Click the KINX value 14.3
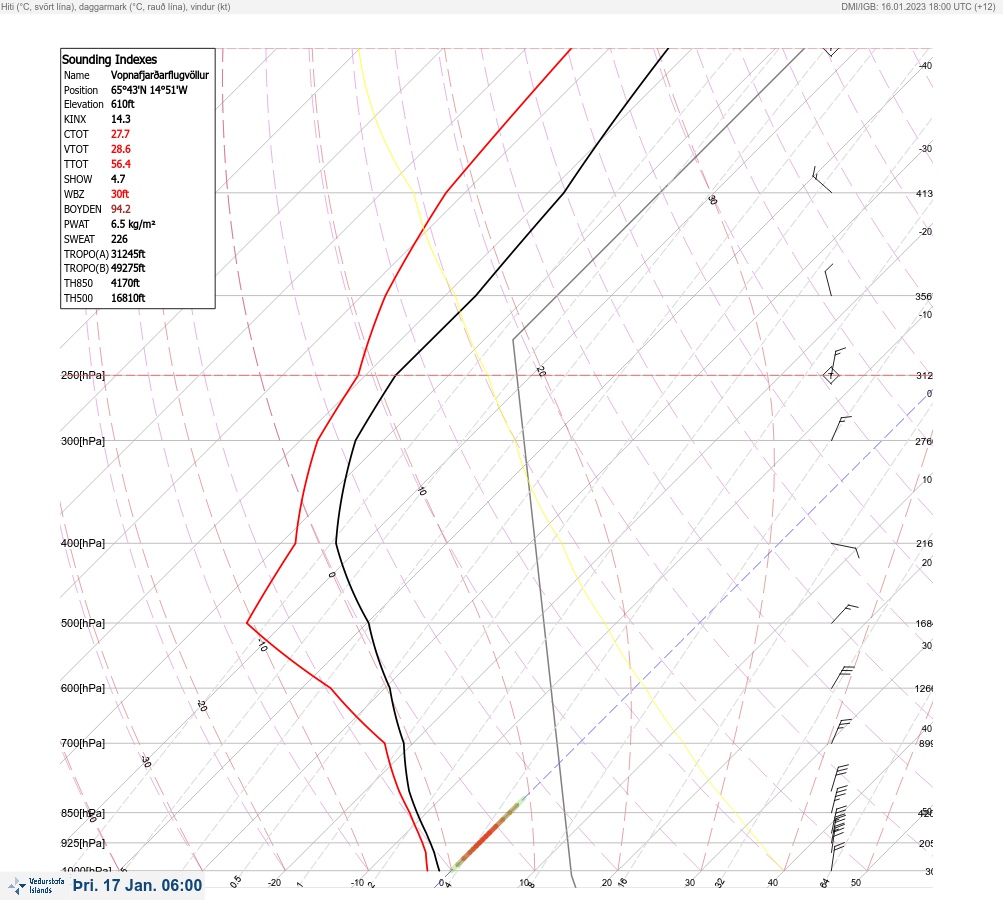Screen dimensions: 1003x900 (x=121, y=119)
